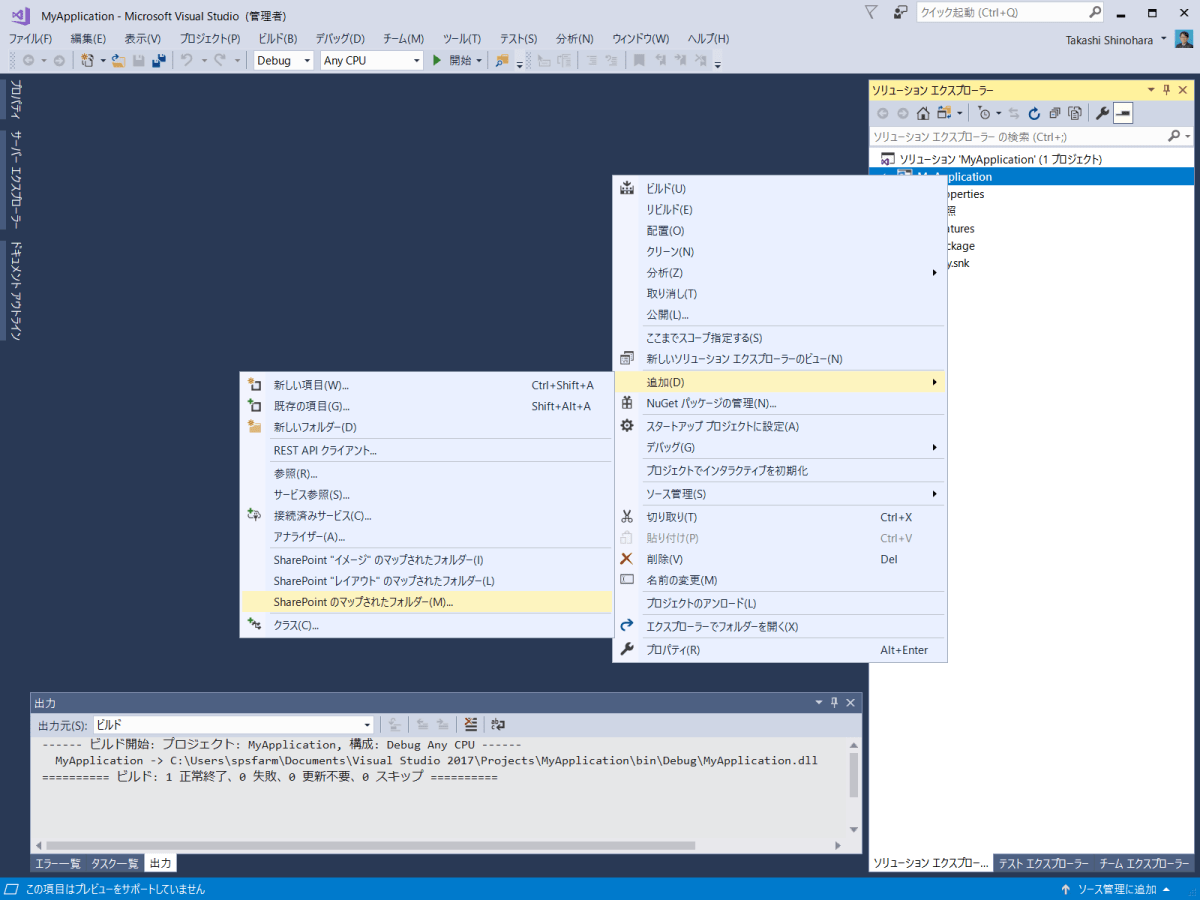
Task: Select 配置(O) in context menu
Action: 780,230
